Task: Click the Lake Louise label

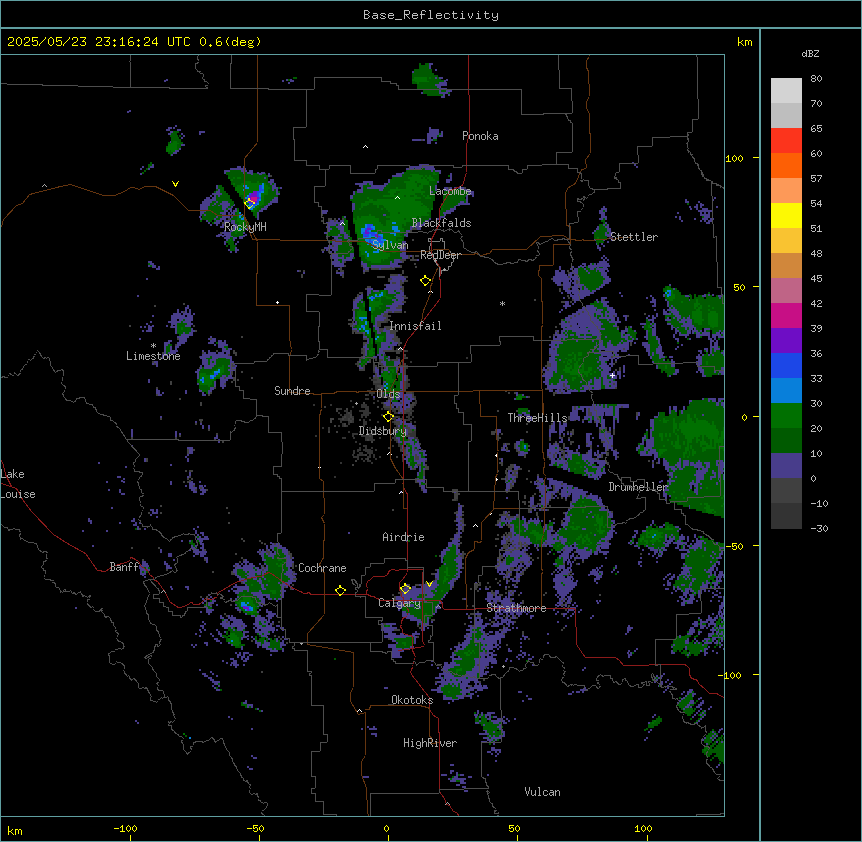Action: 17,484
